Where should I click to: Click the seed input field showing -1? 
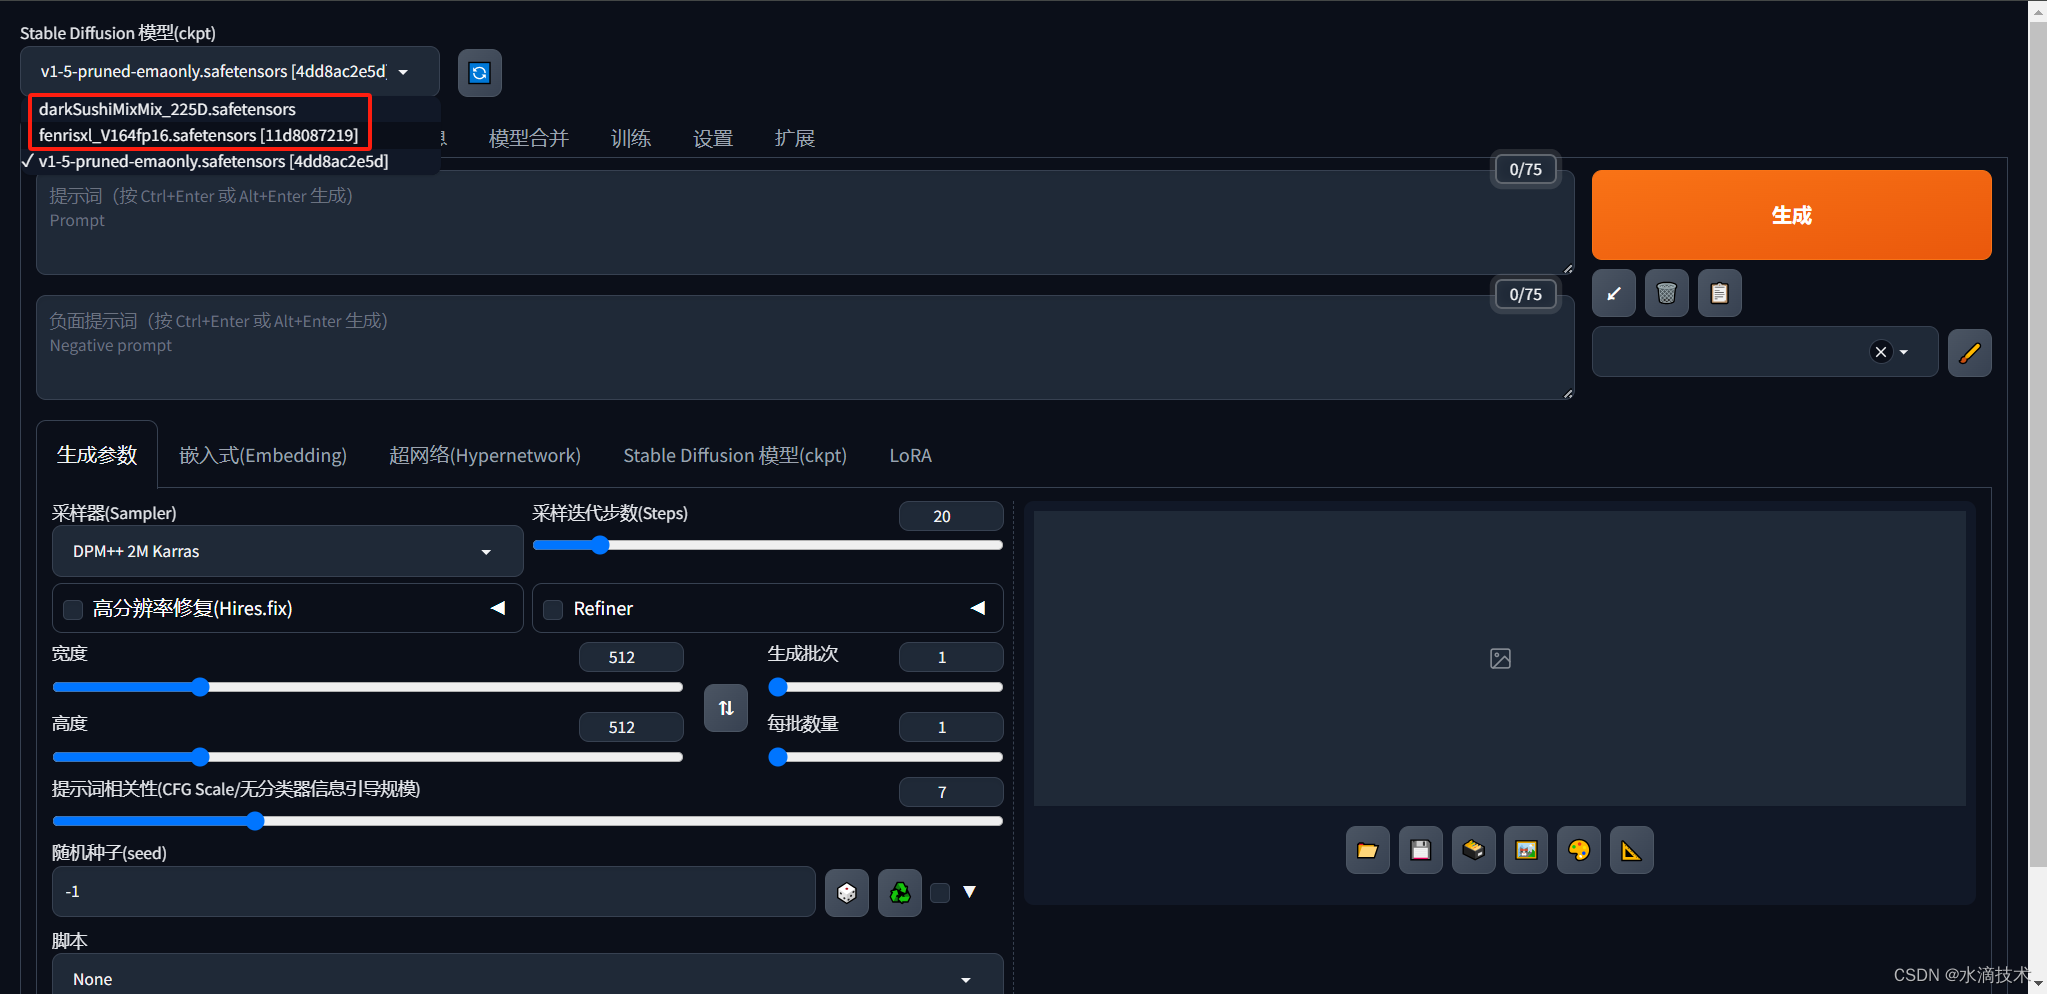[433, 892]
